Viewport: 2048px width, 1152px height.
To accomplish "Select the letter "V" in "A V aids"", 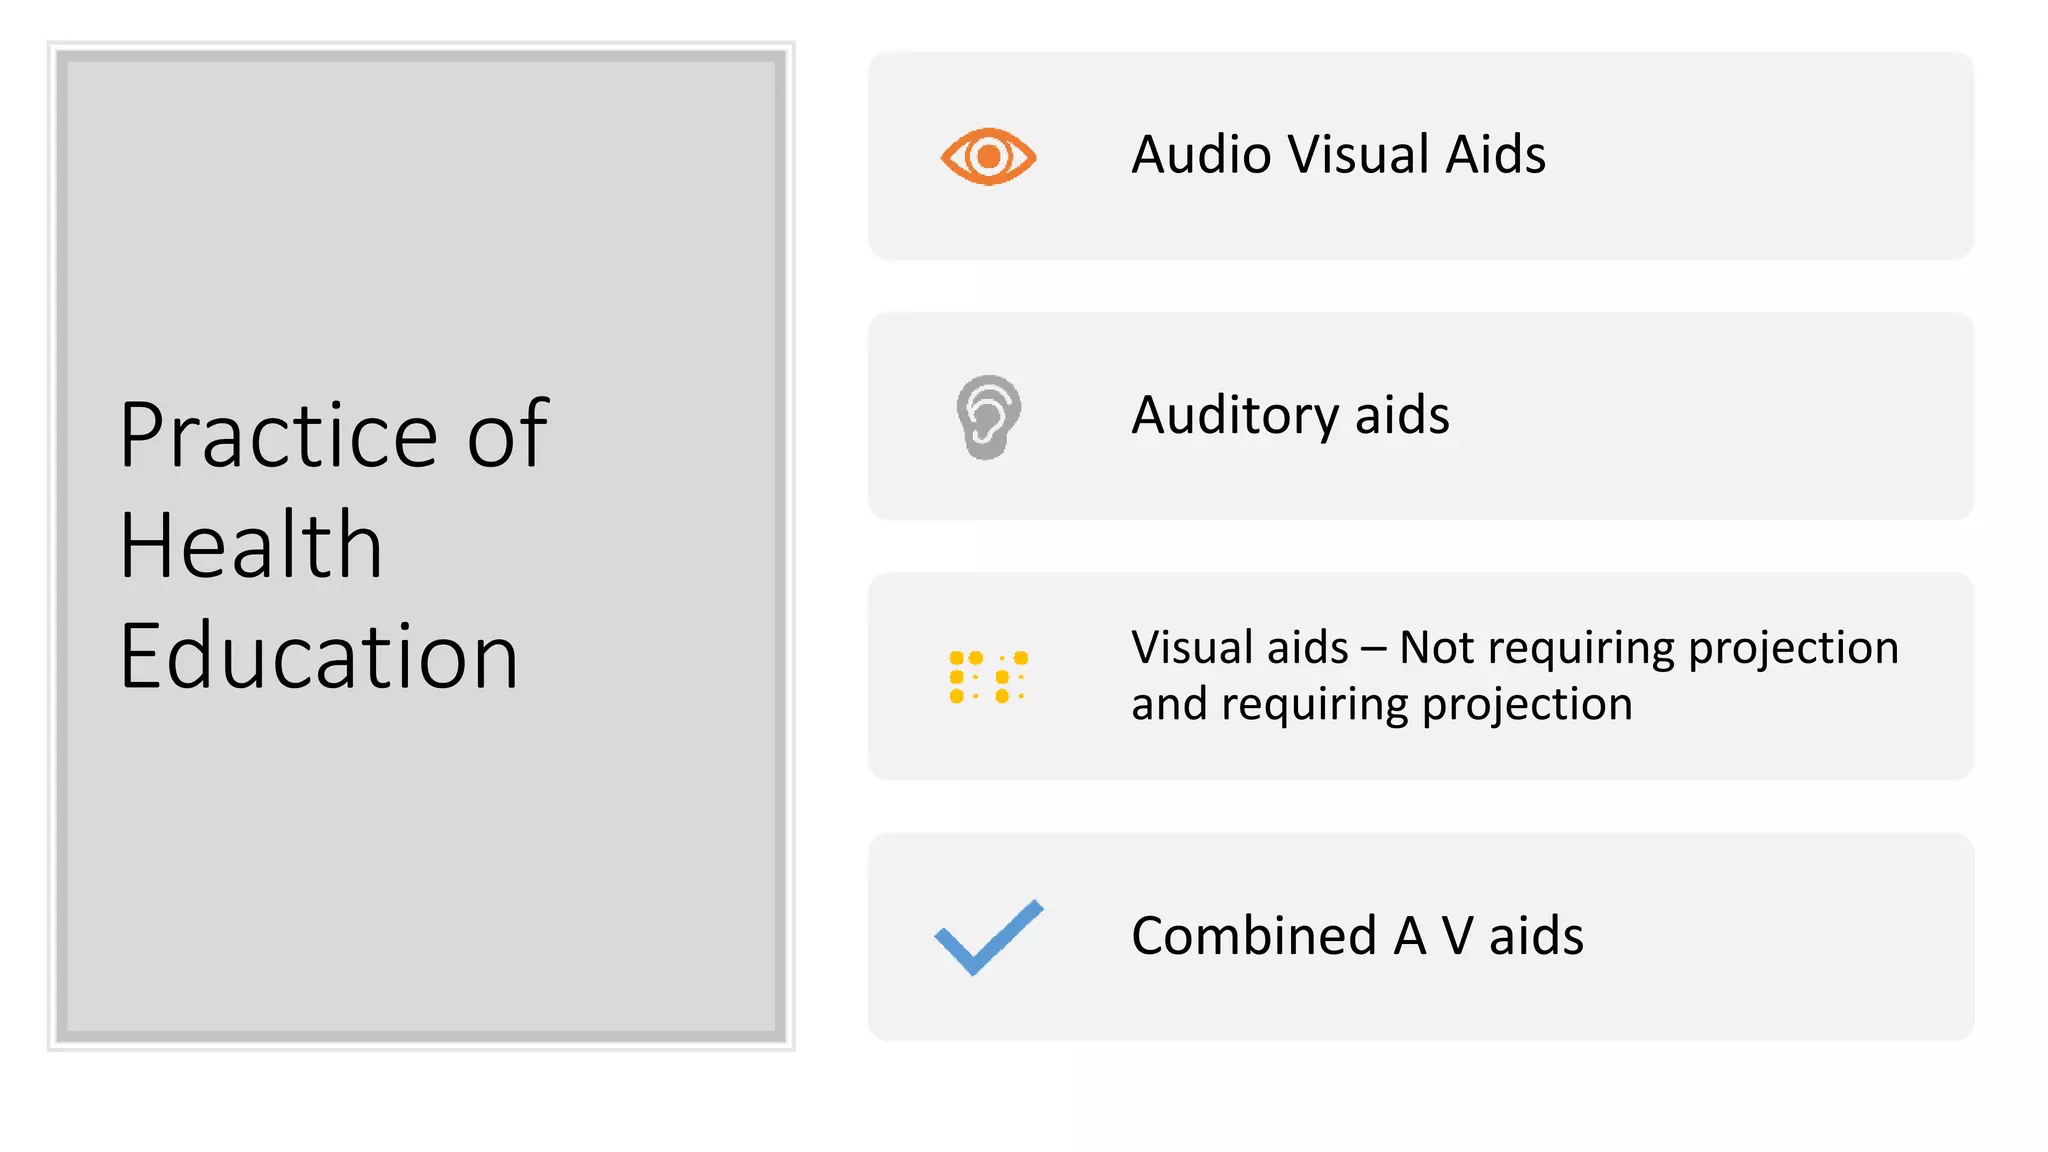I will 1457,937.
